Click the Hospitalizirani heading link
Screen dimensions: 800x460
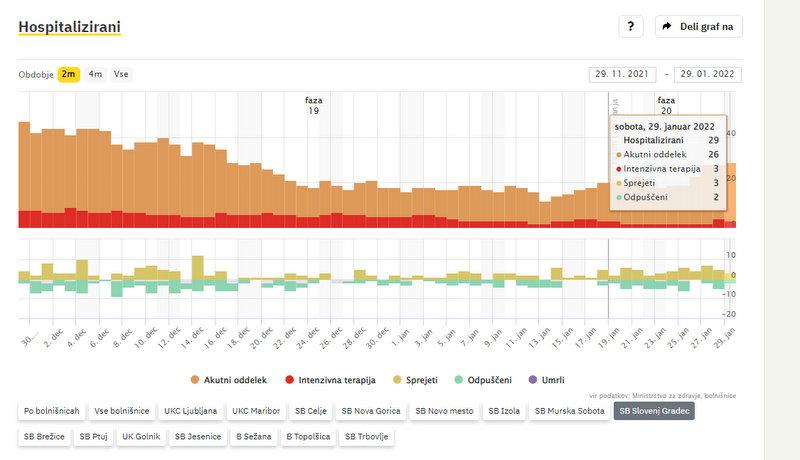69,27
